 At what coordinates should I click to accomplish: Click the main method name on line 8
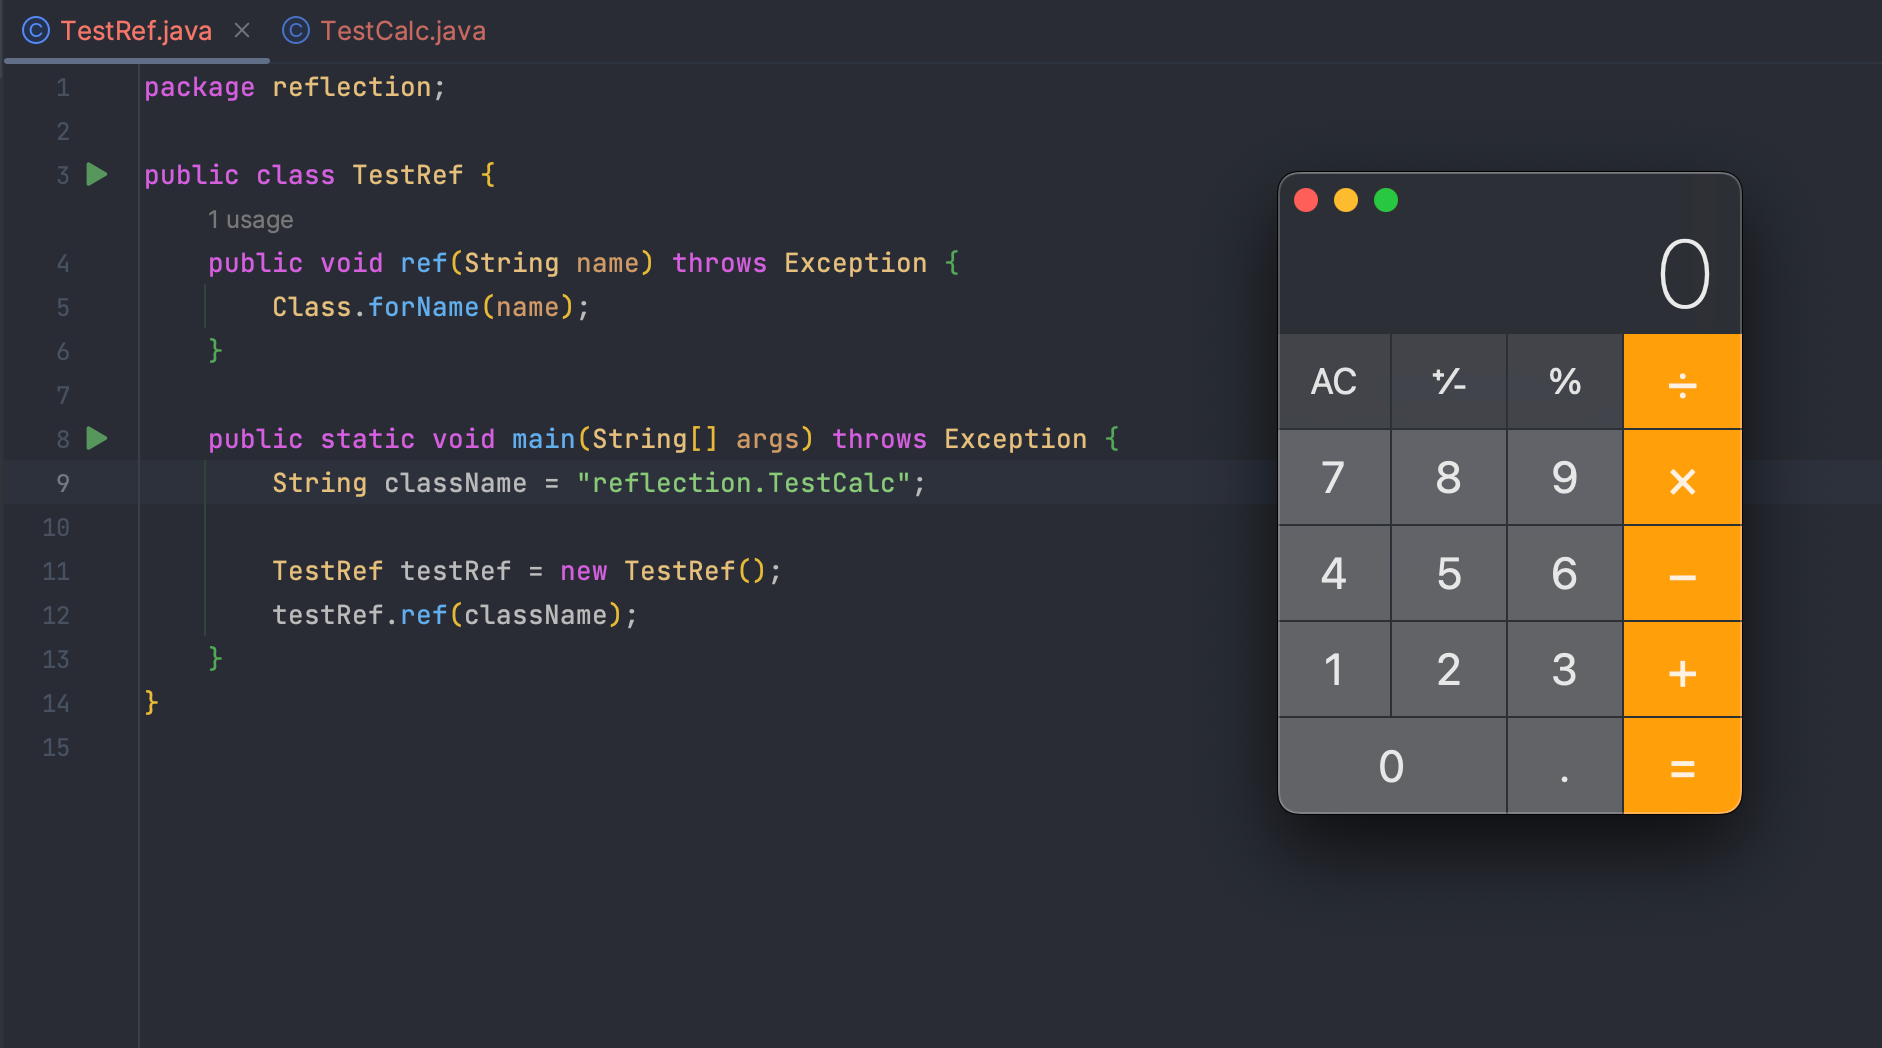click(543, 439)
